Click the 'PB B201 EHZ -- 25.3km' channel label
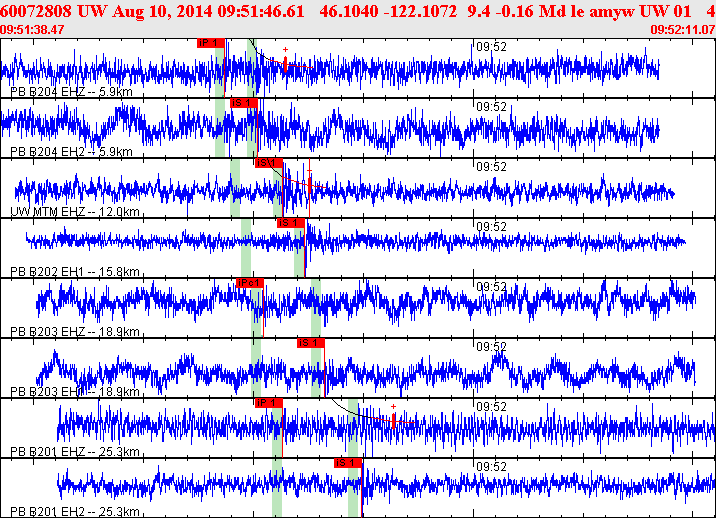Screen dimensions: 716x518 coord(75,452)
